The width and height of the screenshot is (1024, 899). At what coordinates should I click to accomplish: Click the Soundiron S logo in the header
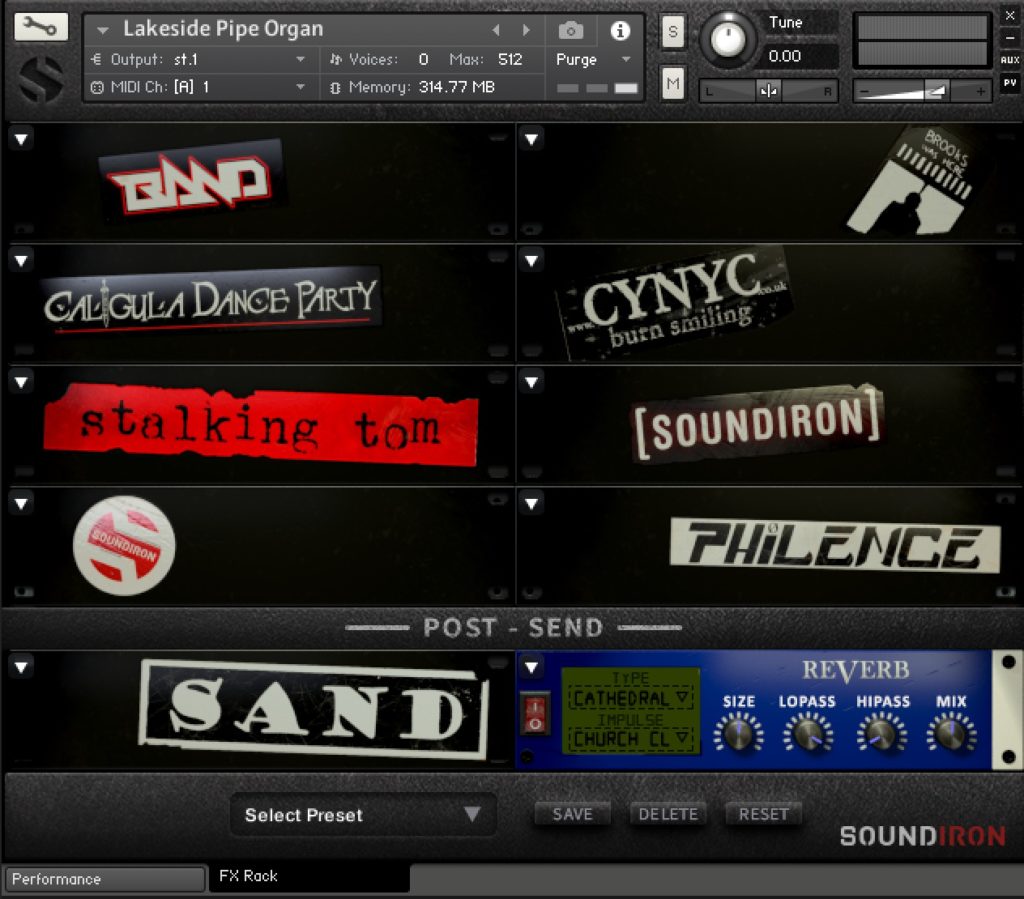[41, 80]
